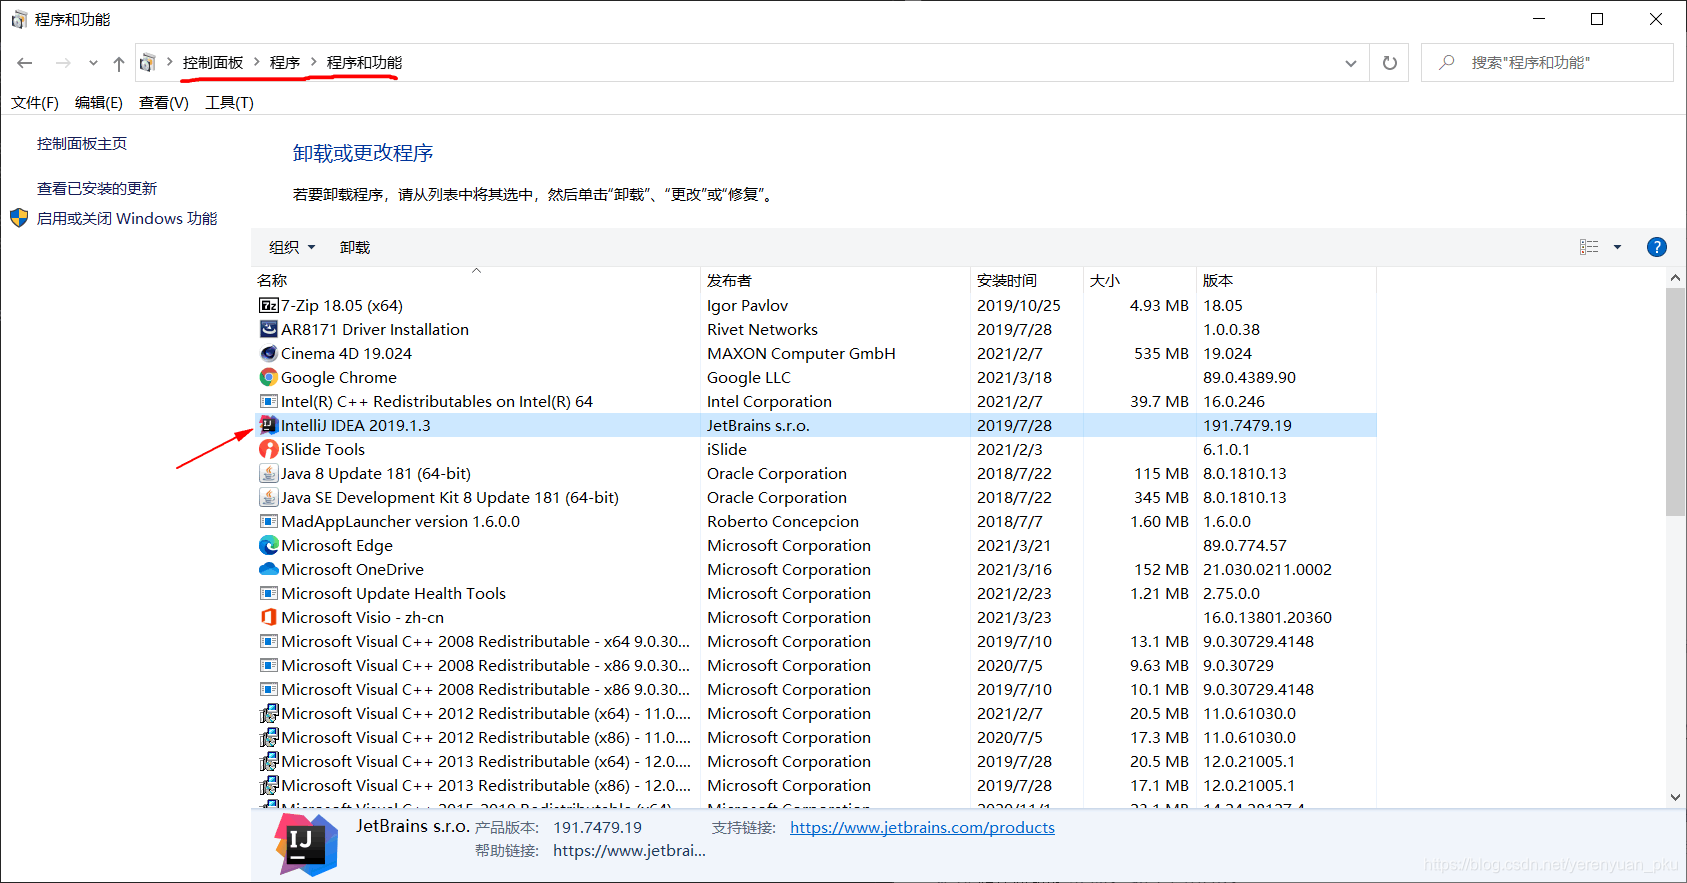This screenshot has width=1687, height=883.
Task: Open the 组织 dropdown menu
Action: click(x=292, y=247)
